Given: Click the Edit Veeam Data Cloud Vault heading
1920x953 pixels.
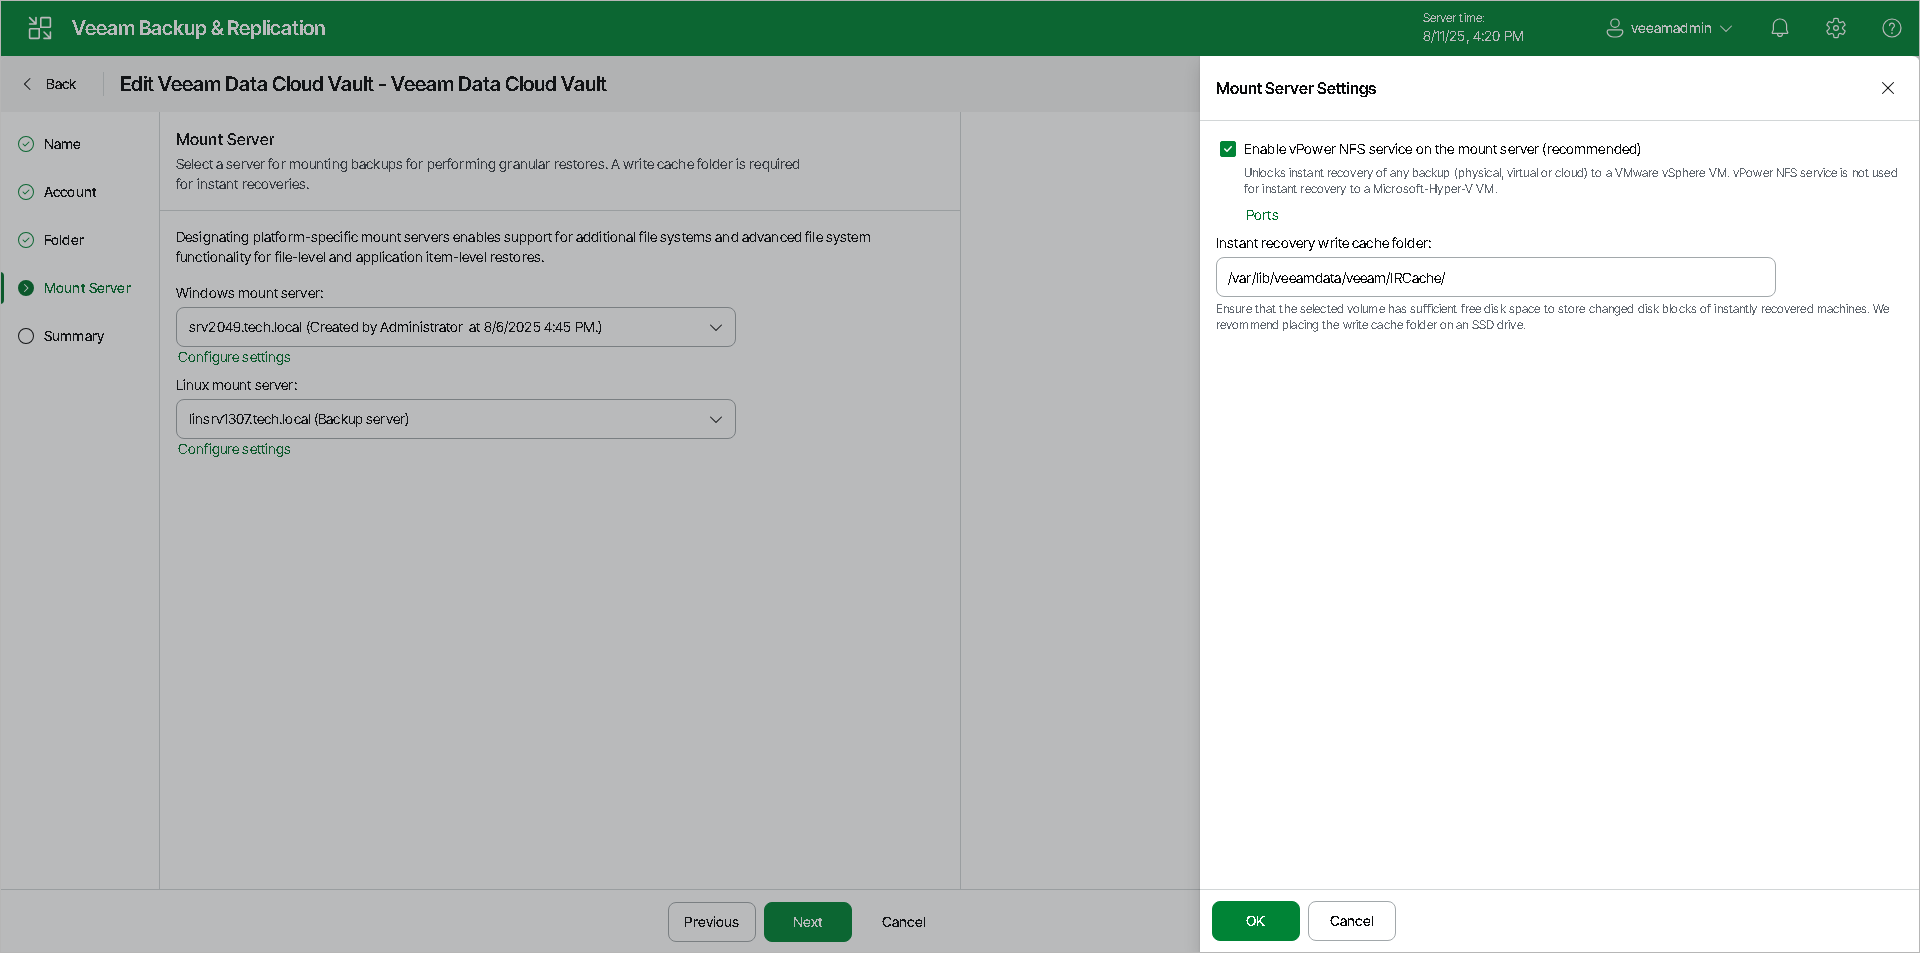Looking at the screenshot, I should (363, 84).
